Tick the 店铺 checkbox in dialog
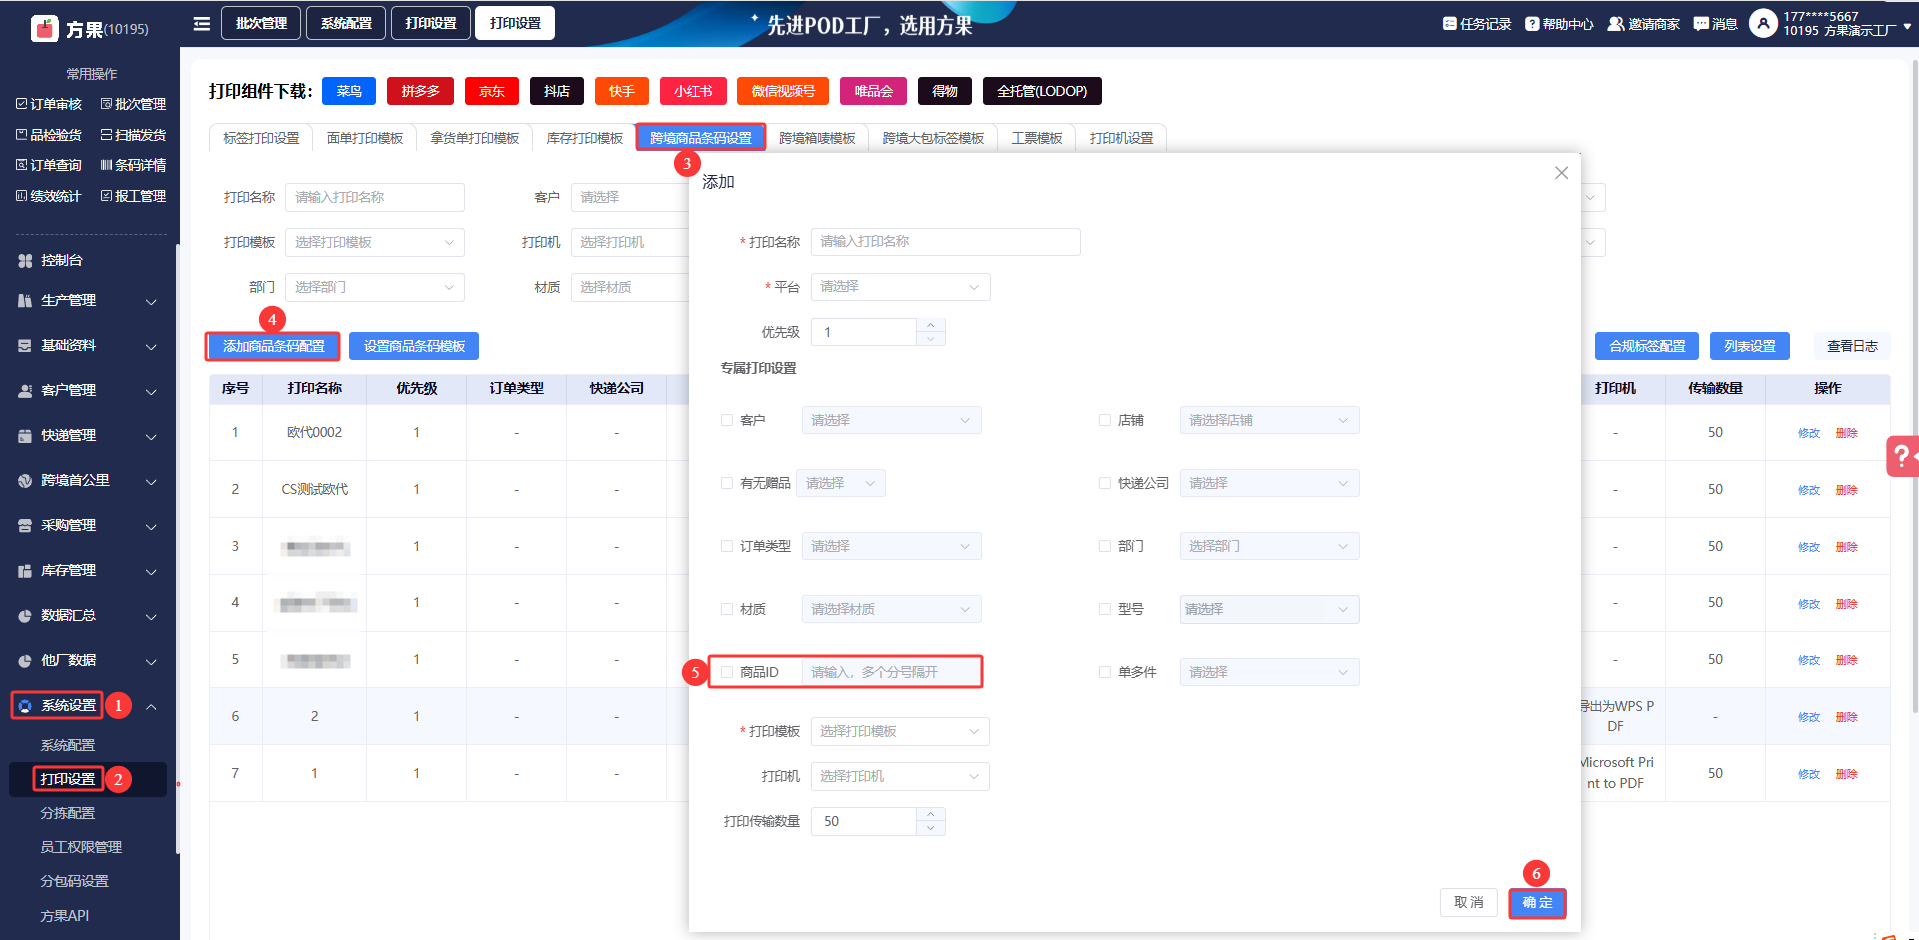 [x=1105, y=420]
